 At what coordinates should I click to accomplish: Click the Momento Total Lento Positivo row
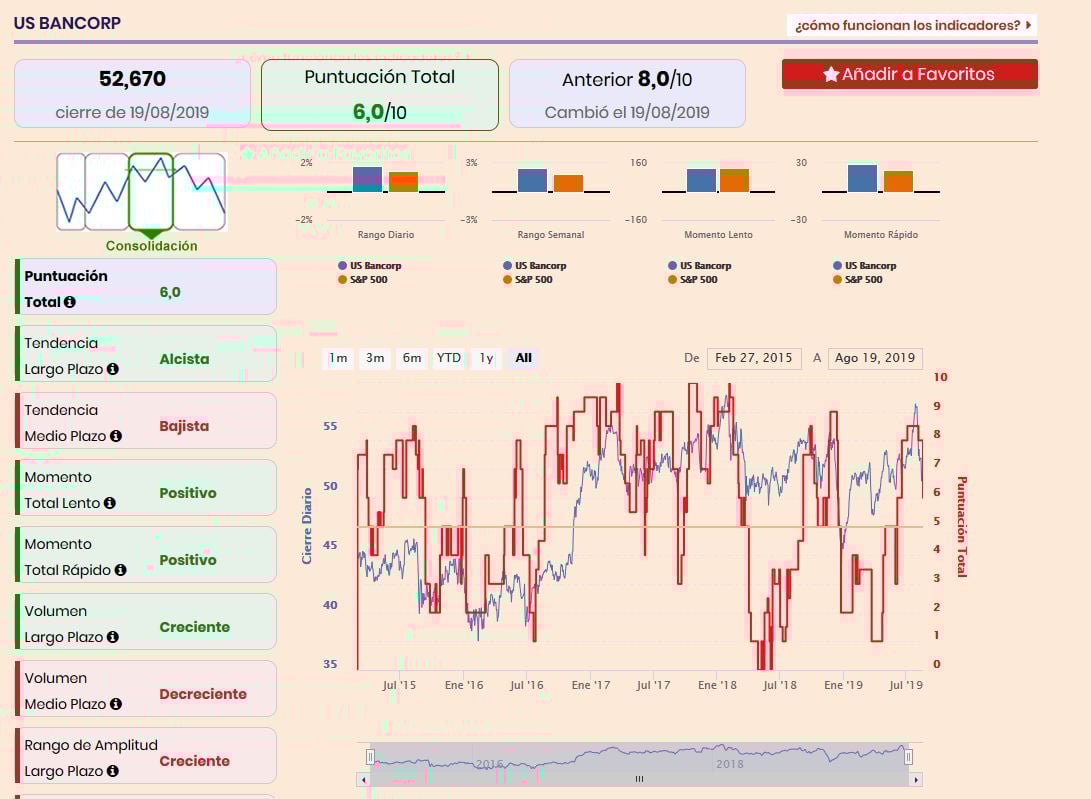pos(146,487)
